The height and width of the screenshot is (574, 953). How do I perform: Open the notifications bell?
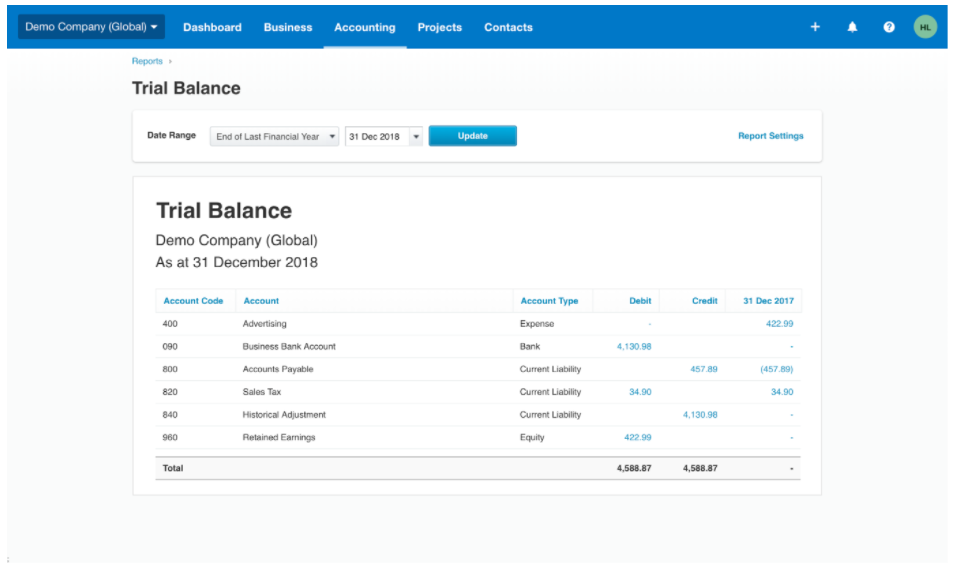pos(852,27)
